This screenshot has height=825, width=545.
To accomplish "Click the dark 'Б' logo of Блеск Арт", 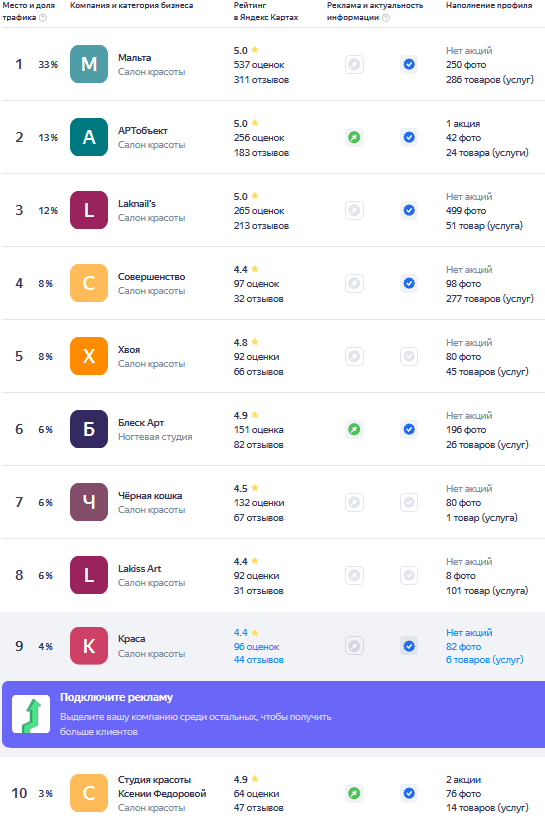I will point(89,429).
